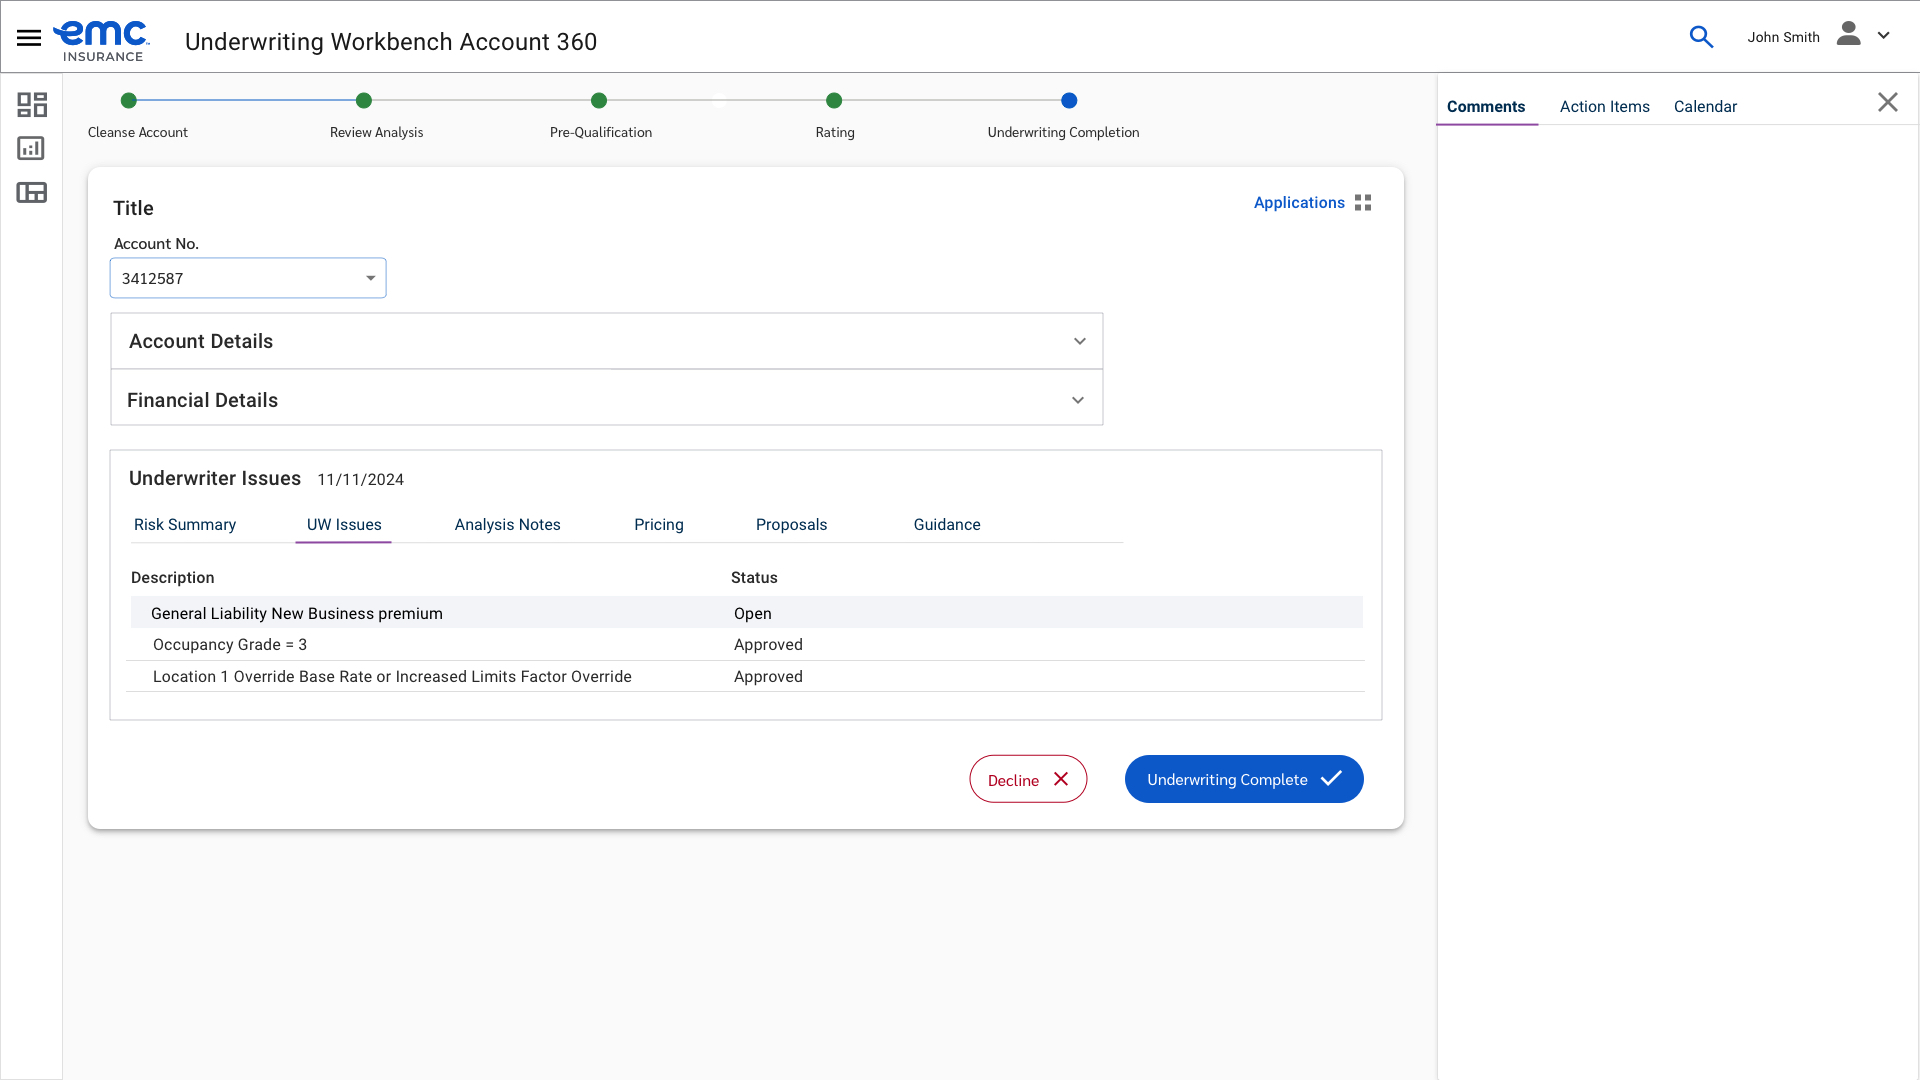1920x1080 pixels.
Task: Expand the Account Details section
Action: [1079, 342]
